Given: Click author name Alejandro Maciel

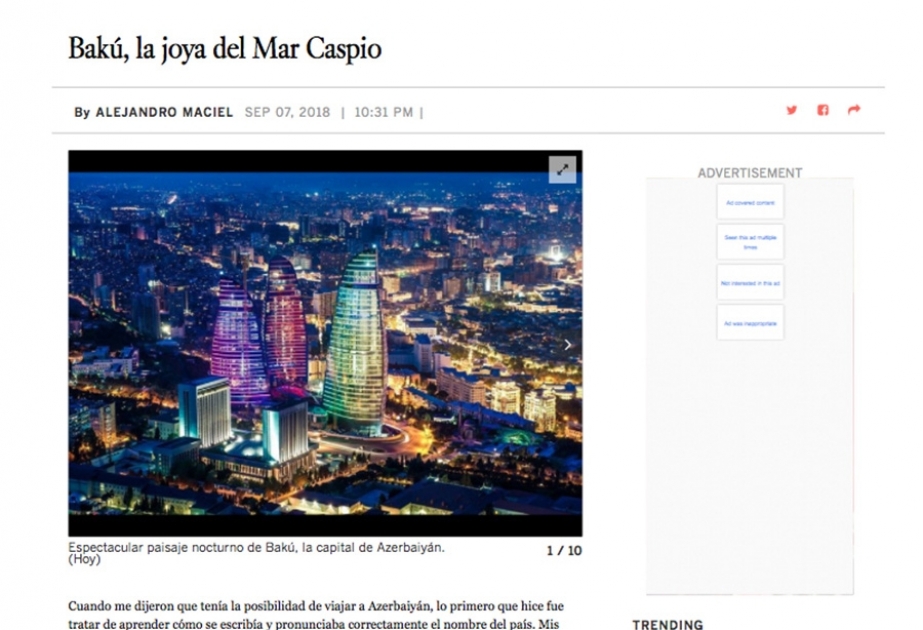Looking at the screenshot, I should pyautogui.click(x=164, y=112).
